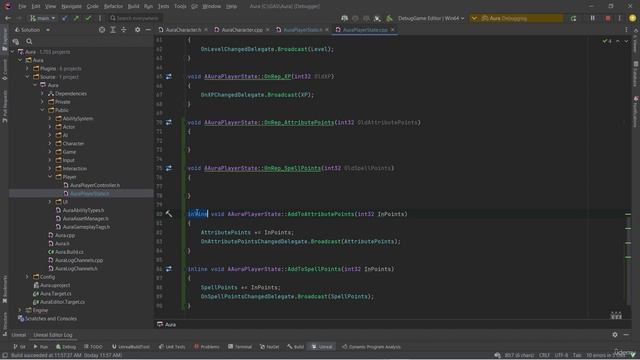Click the select opened file target icon

click(x=102, y=30)
